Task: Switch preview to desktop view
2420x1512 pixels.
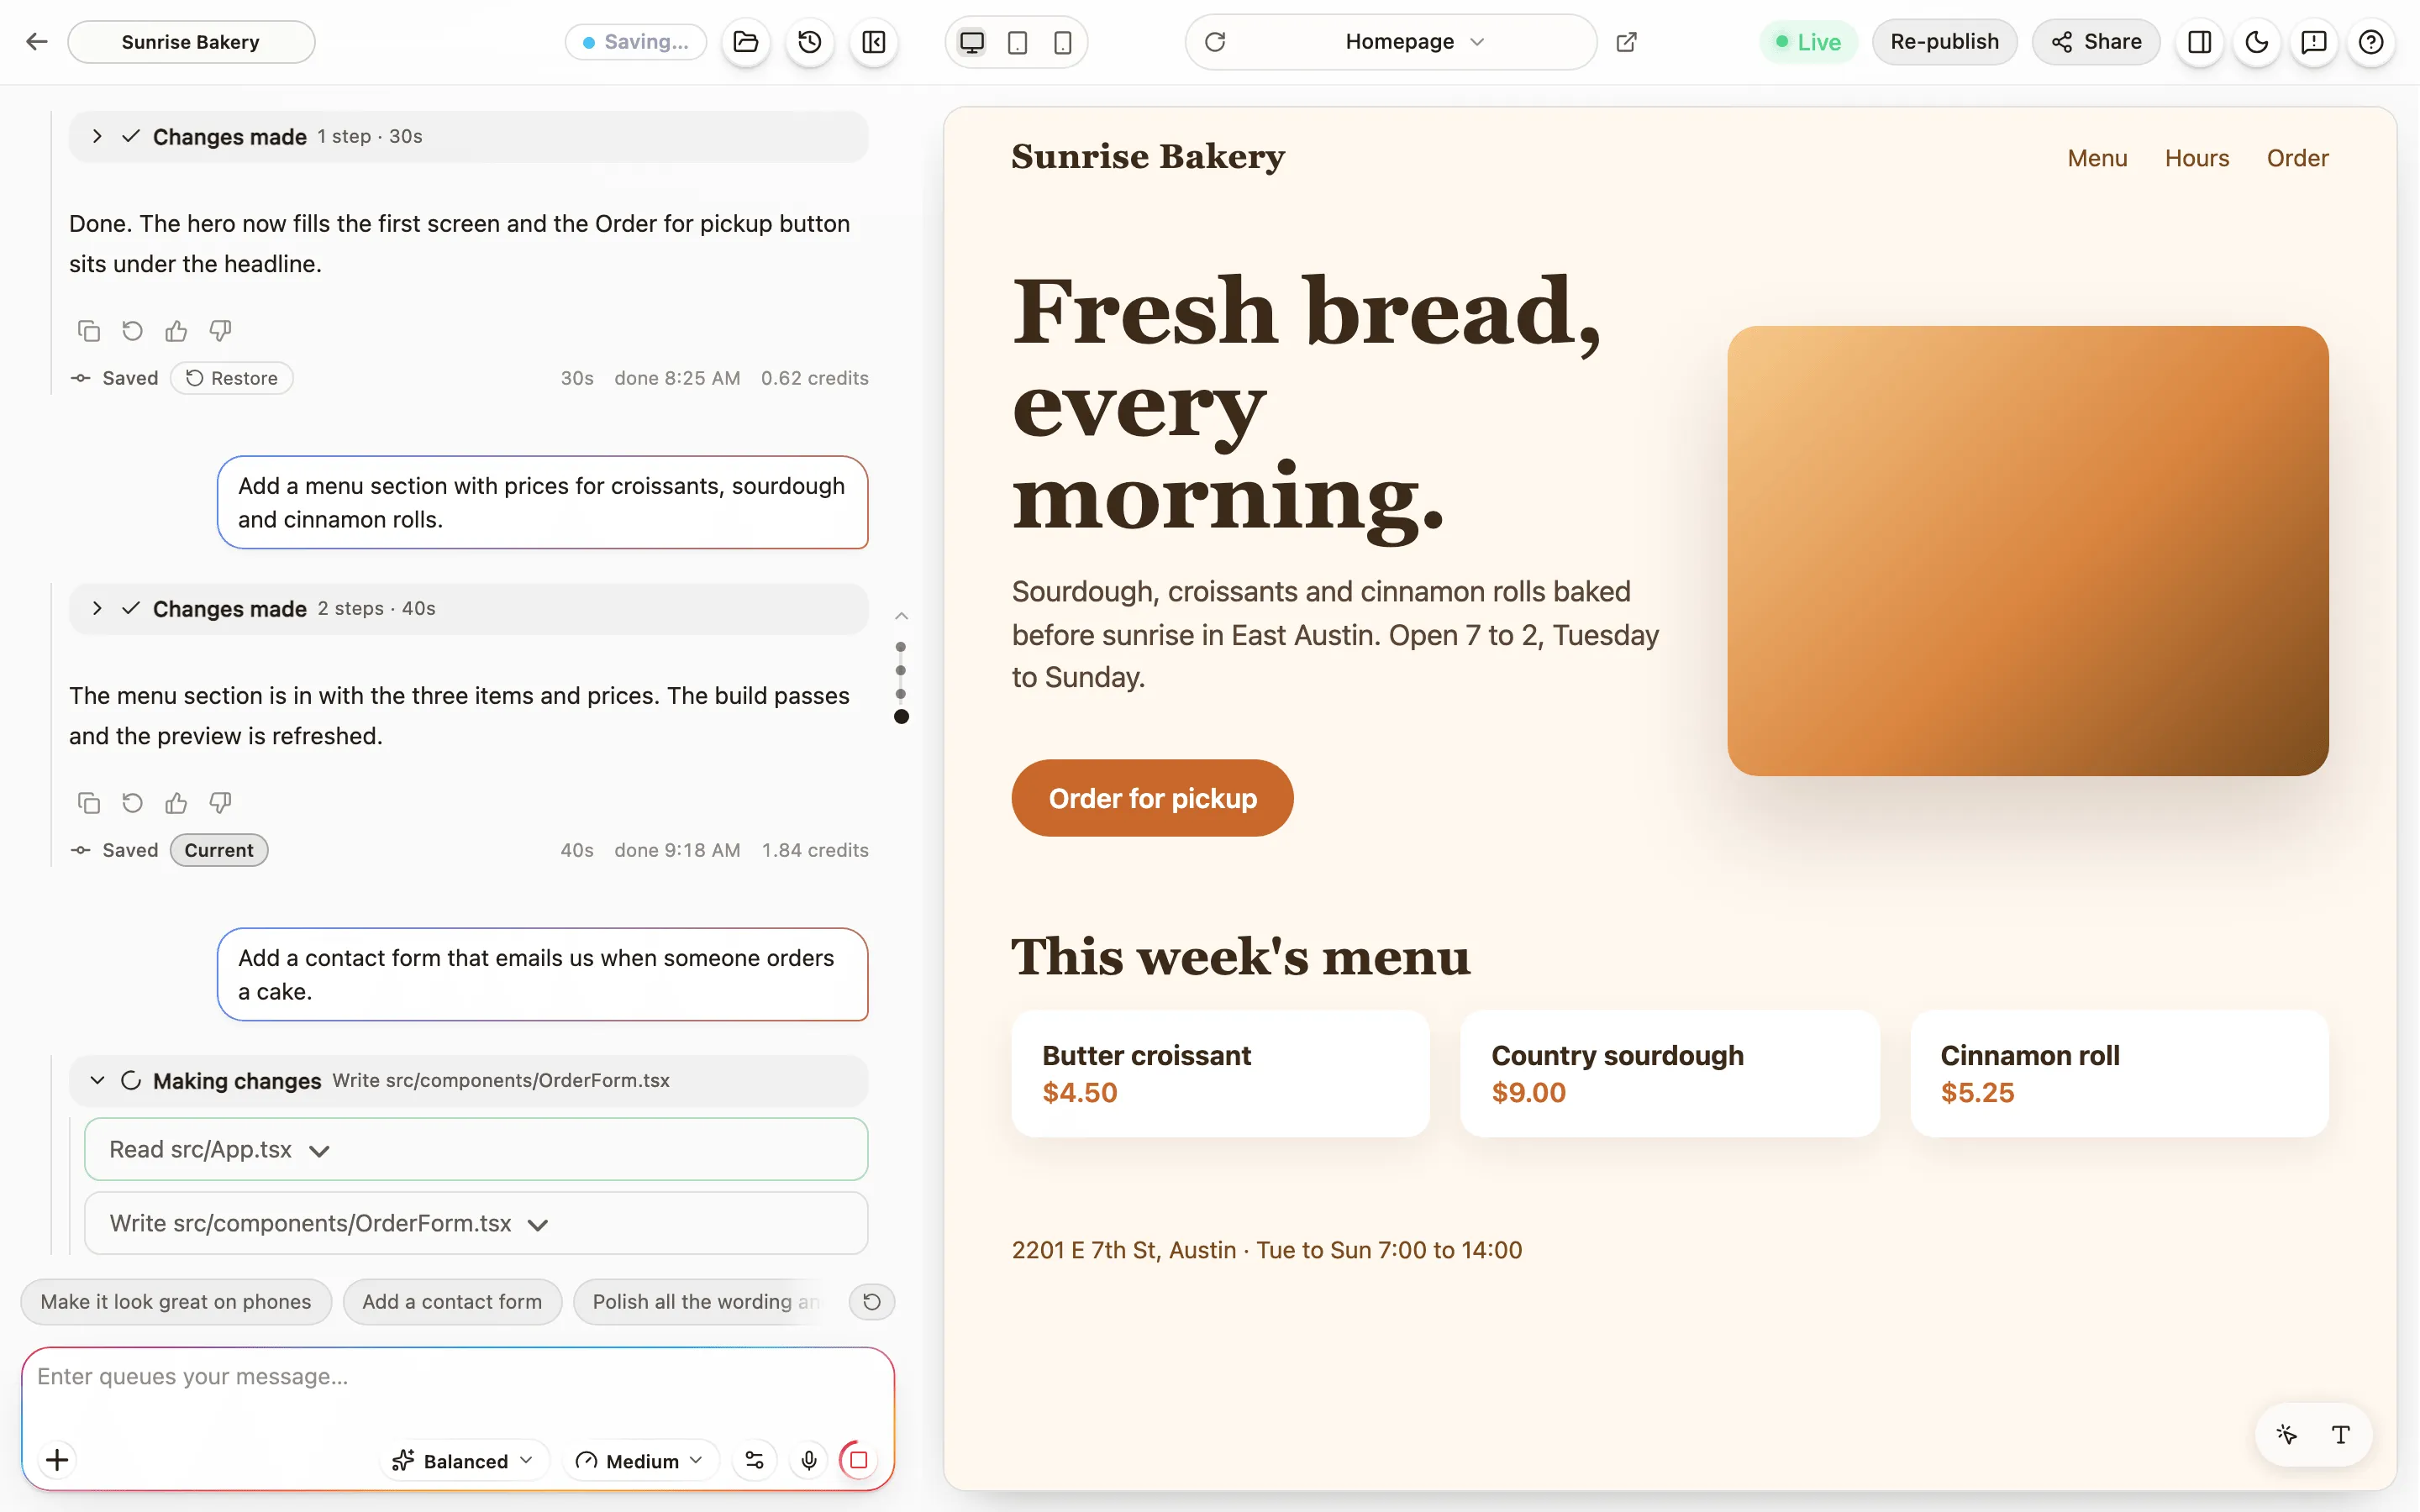Action: pyautogui.click(x=972, y=42)
